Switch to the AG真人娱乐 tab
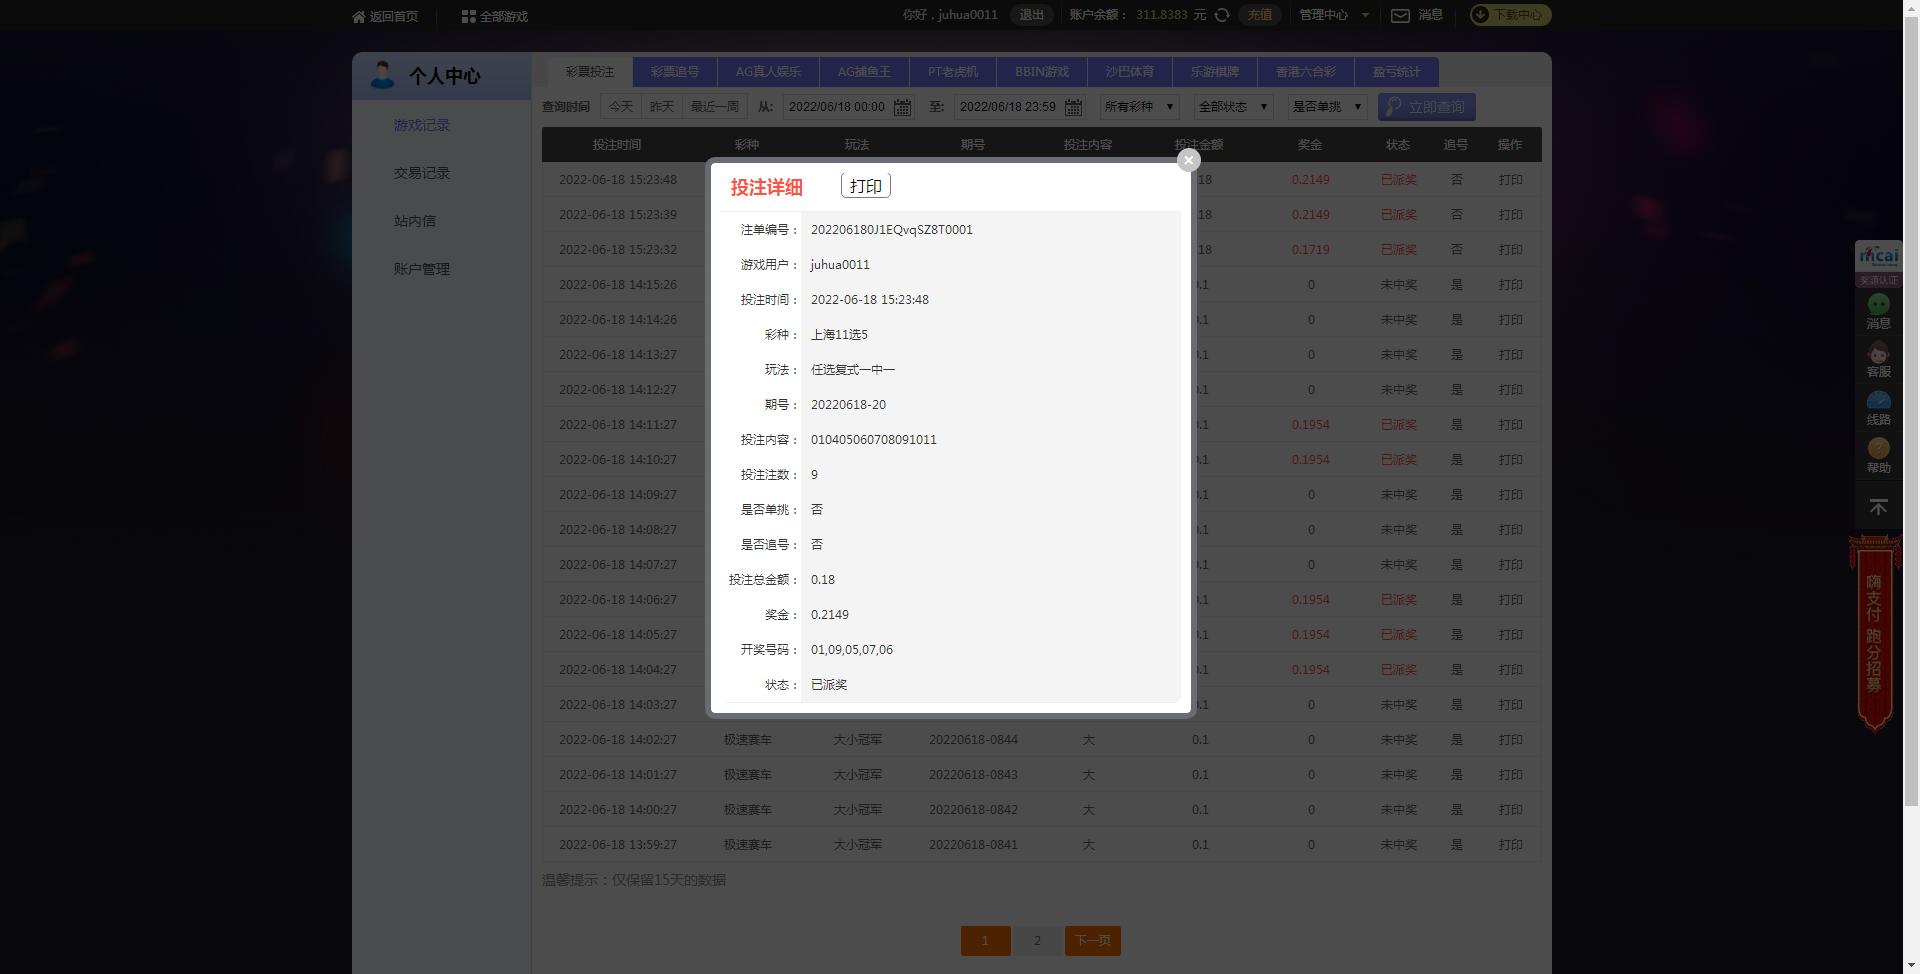The height and width of the screenshot is (974, 1920). click(768, 72)
